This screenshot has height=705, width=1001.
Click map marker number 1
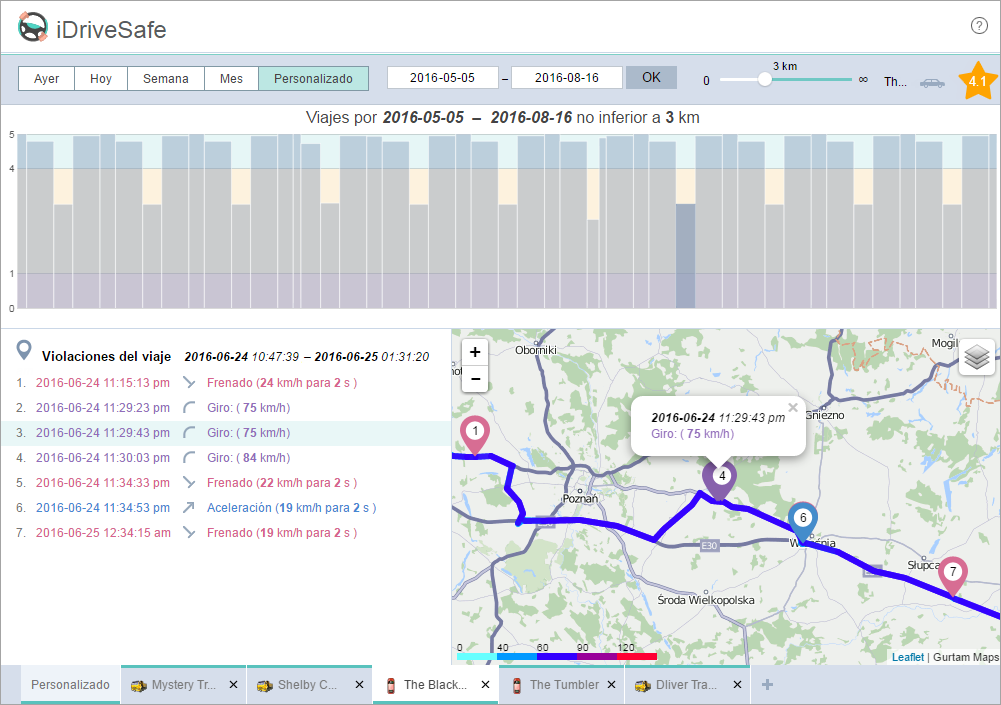(x=475, y=433)
